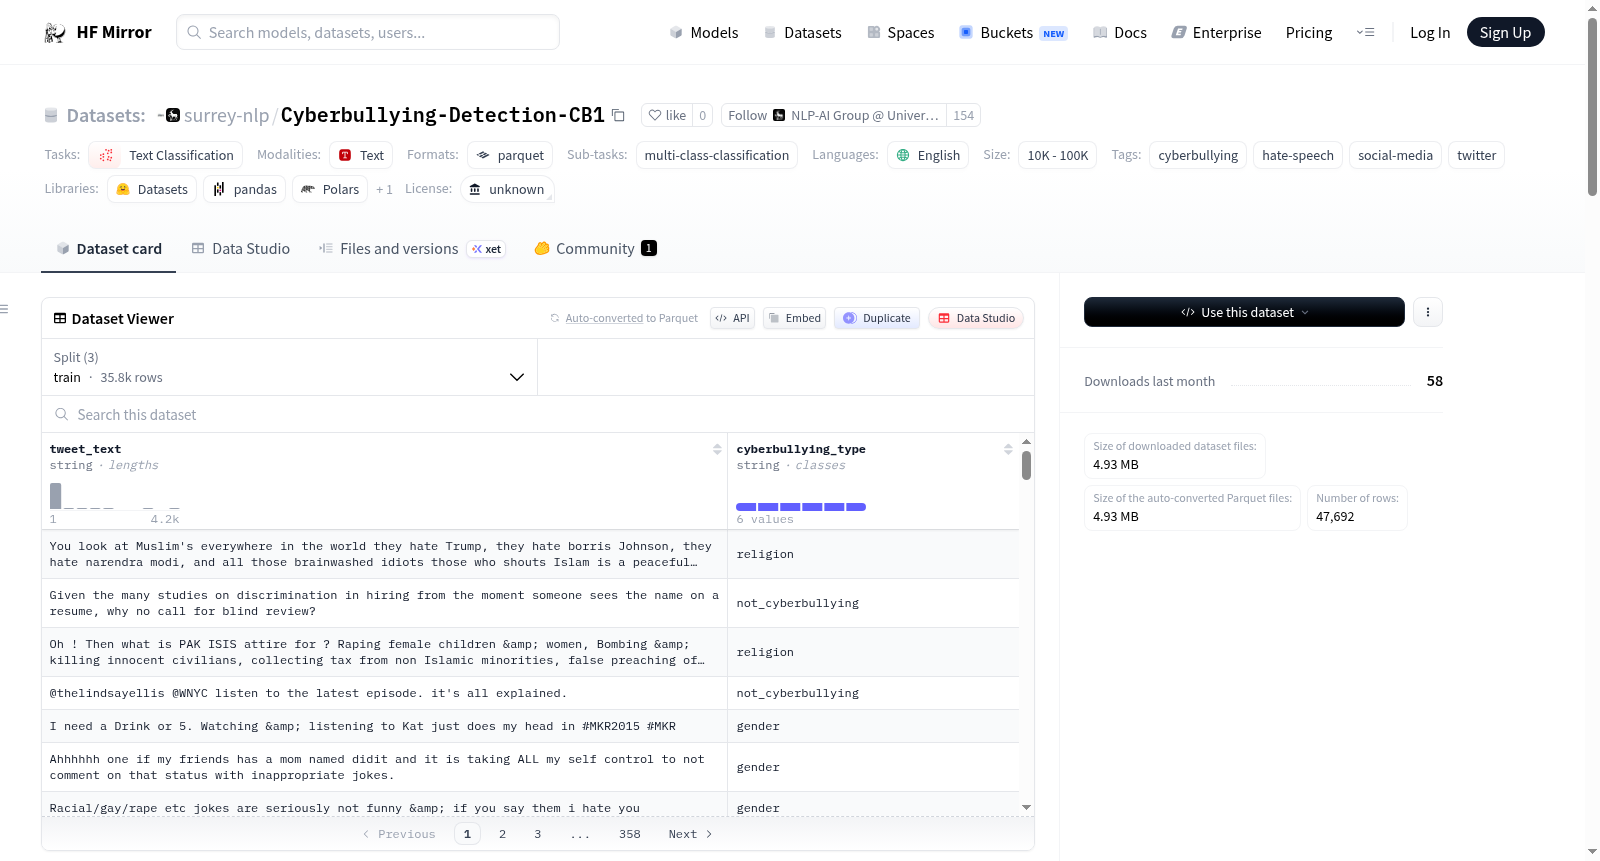Viewport: 1600px width, 861px height.
Task: Open Data Studio from the viewer header
Action: click(x=976, y=318)
